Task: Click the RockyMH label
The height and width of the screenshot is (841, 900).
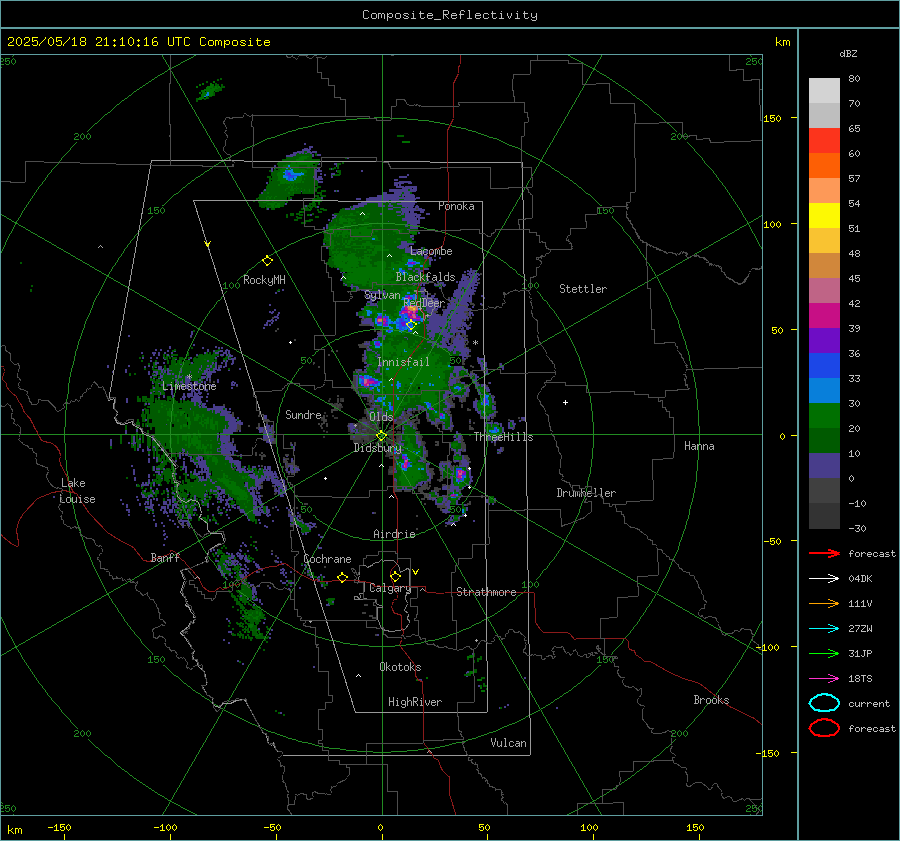Action: pyautogui.click(x=264, y=280)
